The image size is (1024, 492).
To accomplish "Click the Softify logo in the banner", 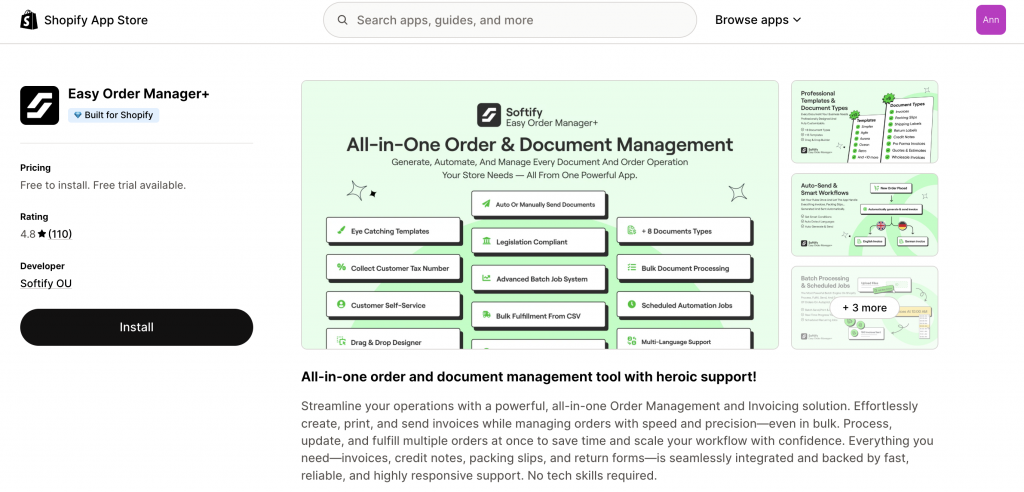I will (x=488, y=115).
